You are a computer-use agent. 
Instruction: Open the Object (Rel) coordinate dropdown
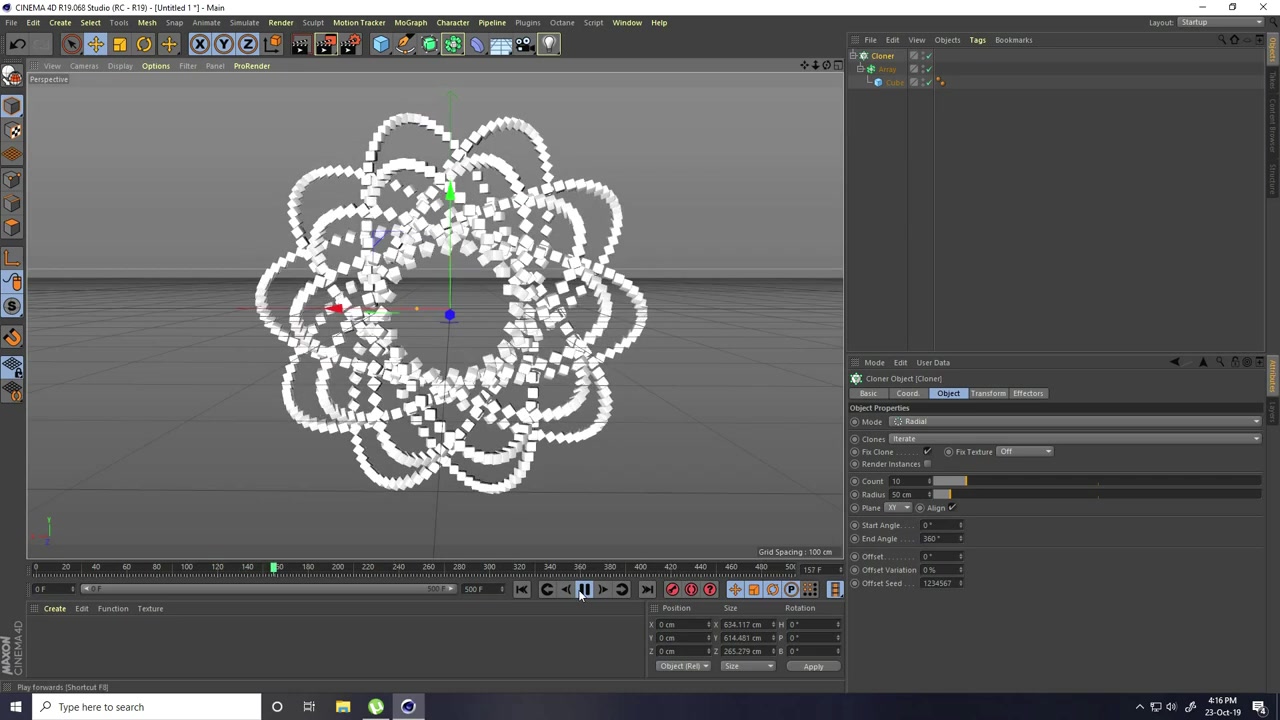point(683,666)
